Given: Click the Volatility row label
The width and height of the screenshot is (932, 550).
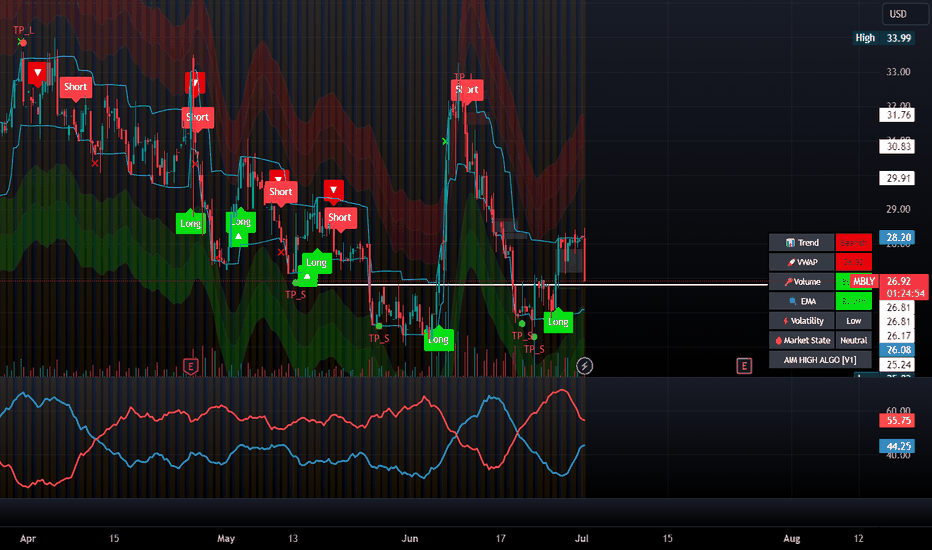Looking at the screenshot, I should pos(802,321).
